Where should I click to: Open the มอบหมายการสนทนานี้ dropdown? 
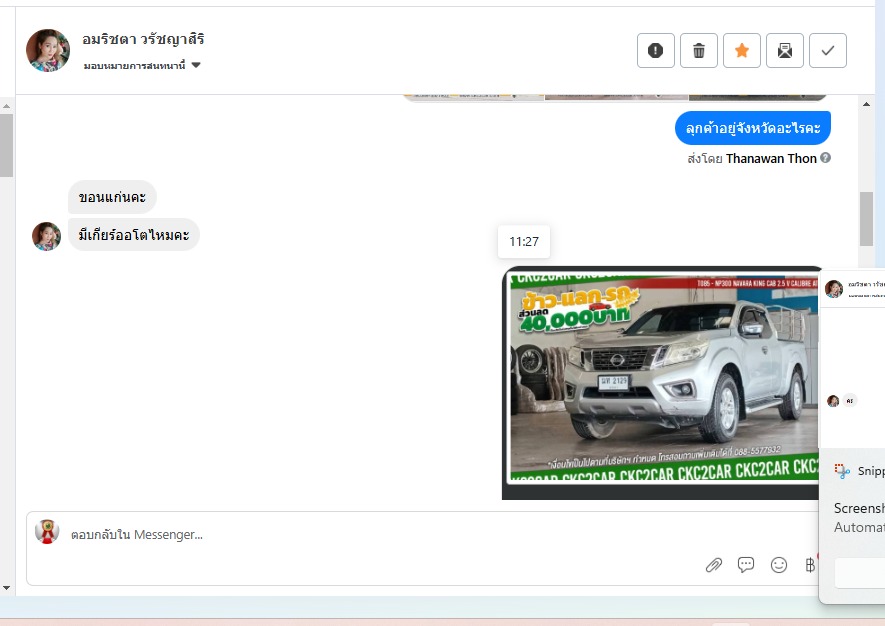click(142, 65)
